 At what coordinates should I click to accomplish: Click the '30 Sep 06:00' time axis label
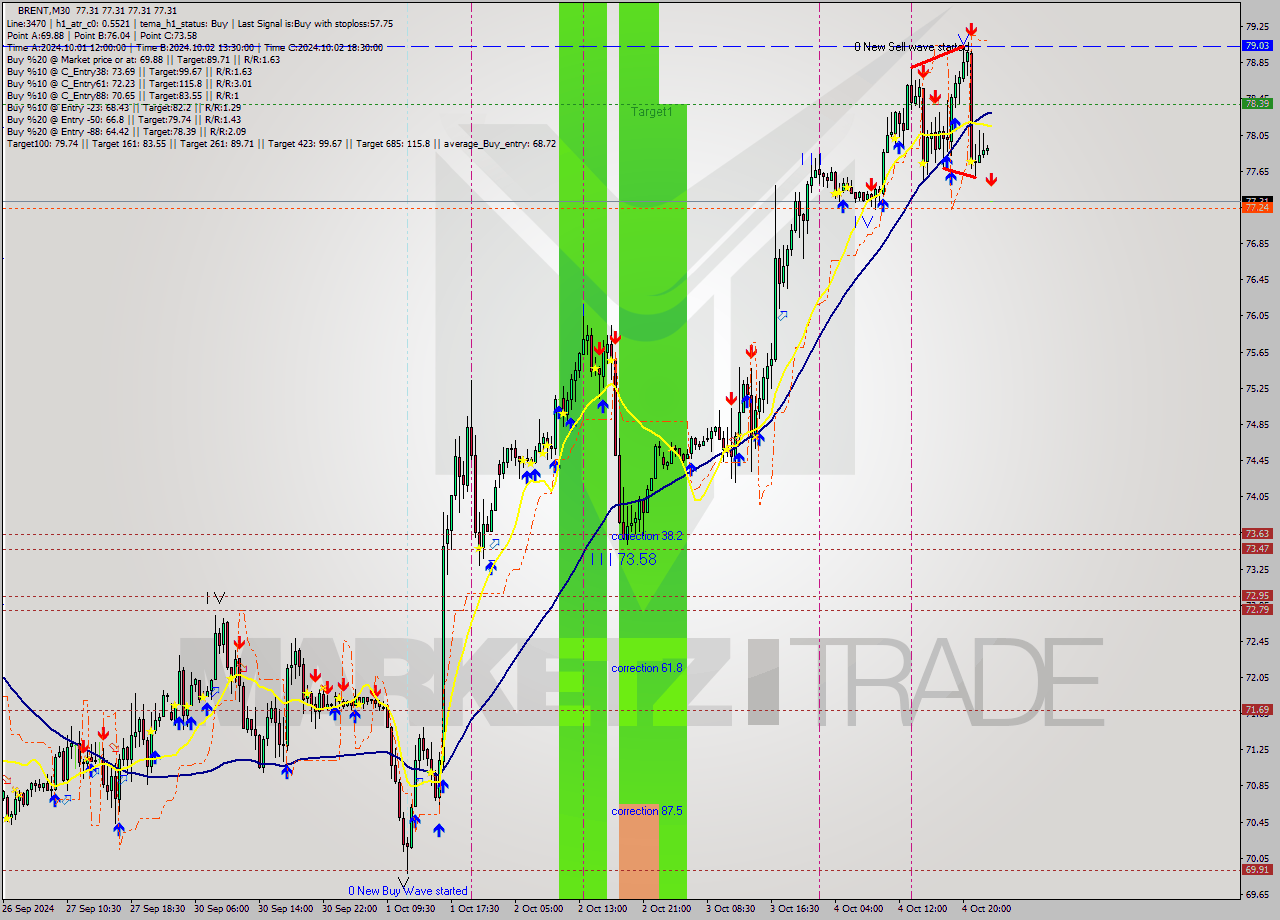coord(222,909)
